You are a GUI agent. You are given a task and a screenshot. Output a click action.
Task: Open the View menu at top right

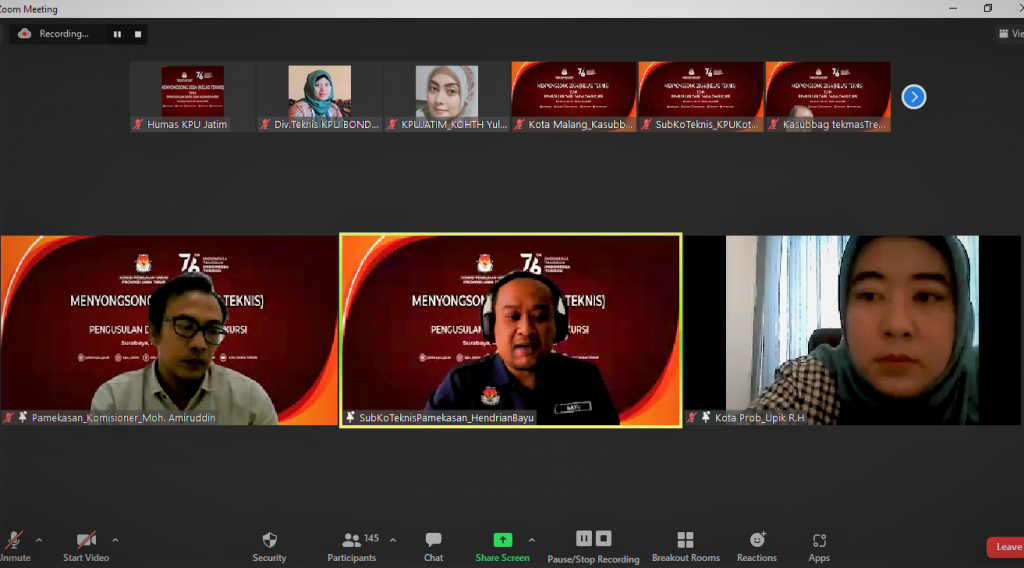click(1009, 34)
